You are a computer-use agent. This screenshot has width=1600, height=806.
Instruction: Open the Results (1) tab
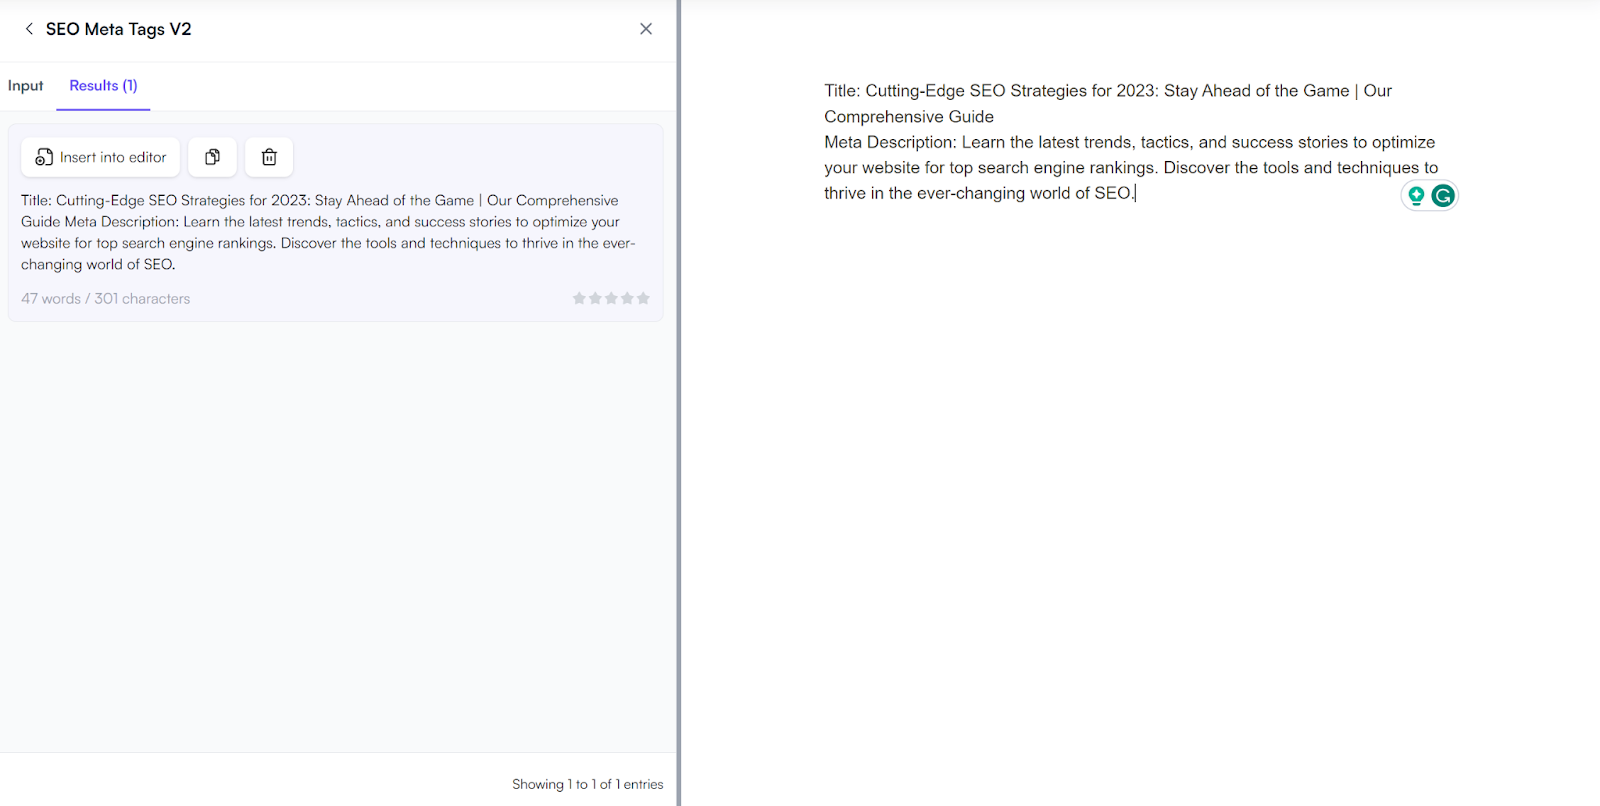[103, 86]
